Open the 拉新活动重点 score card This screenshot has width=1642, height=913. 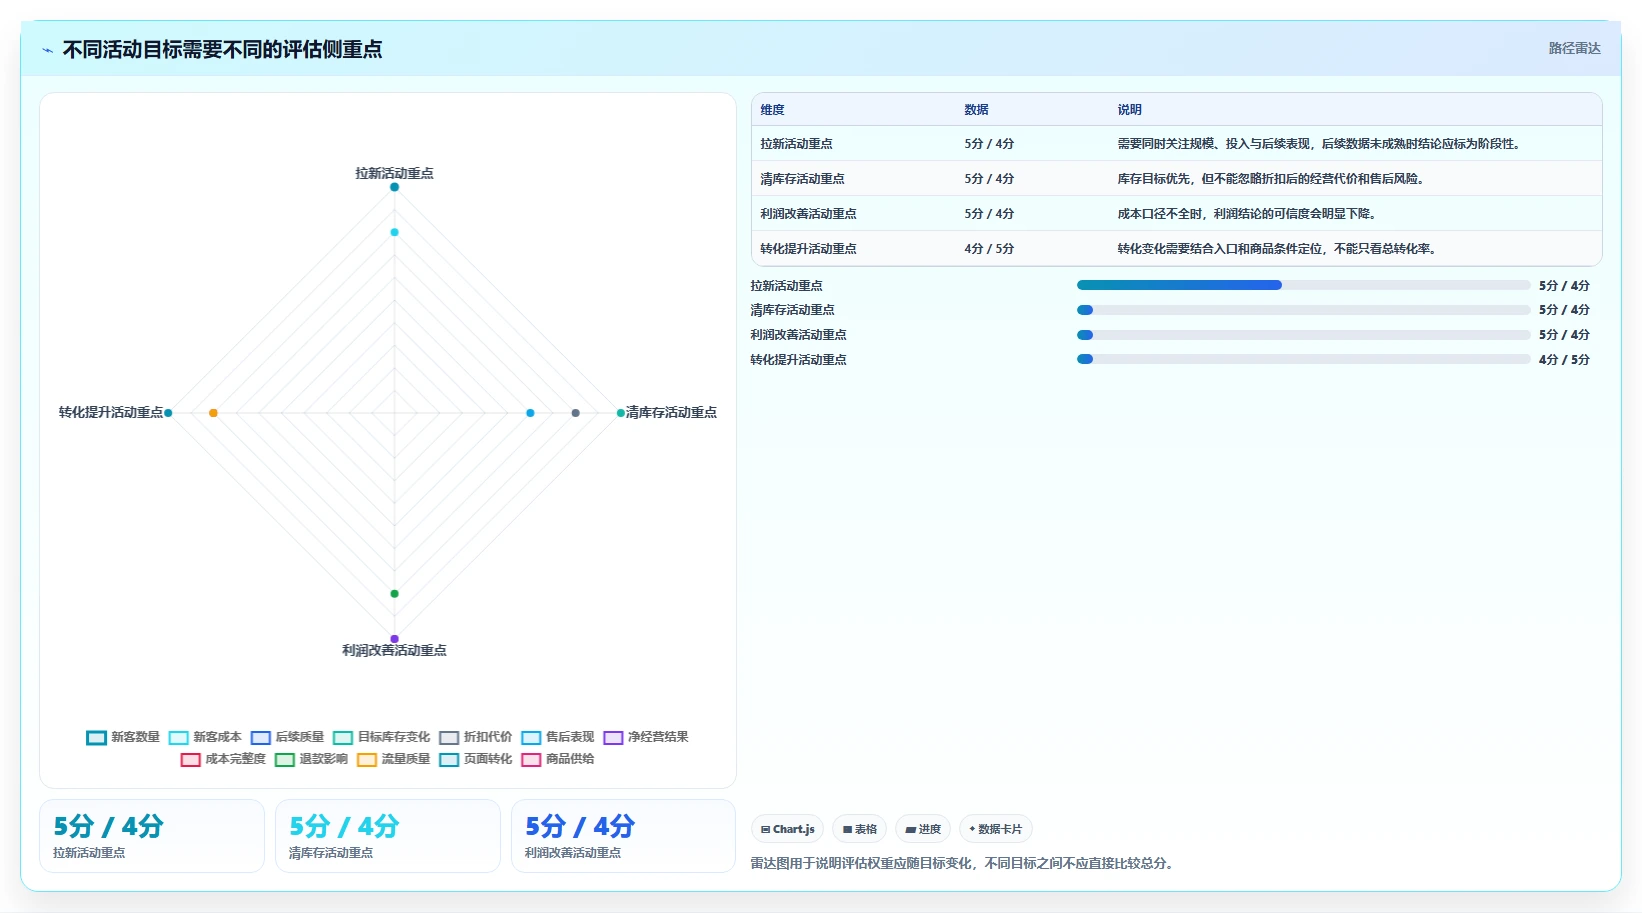(152, 836)
